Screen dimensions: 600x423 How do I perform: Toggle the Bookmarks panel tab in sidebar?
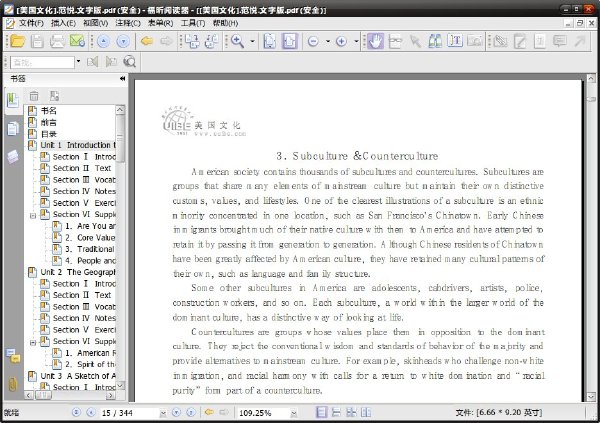[13, 100]
